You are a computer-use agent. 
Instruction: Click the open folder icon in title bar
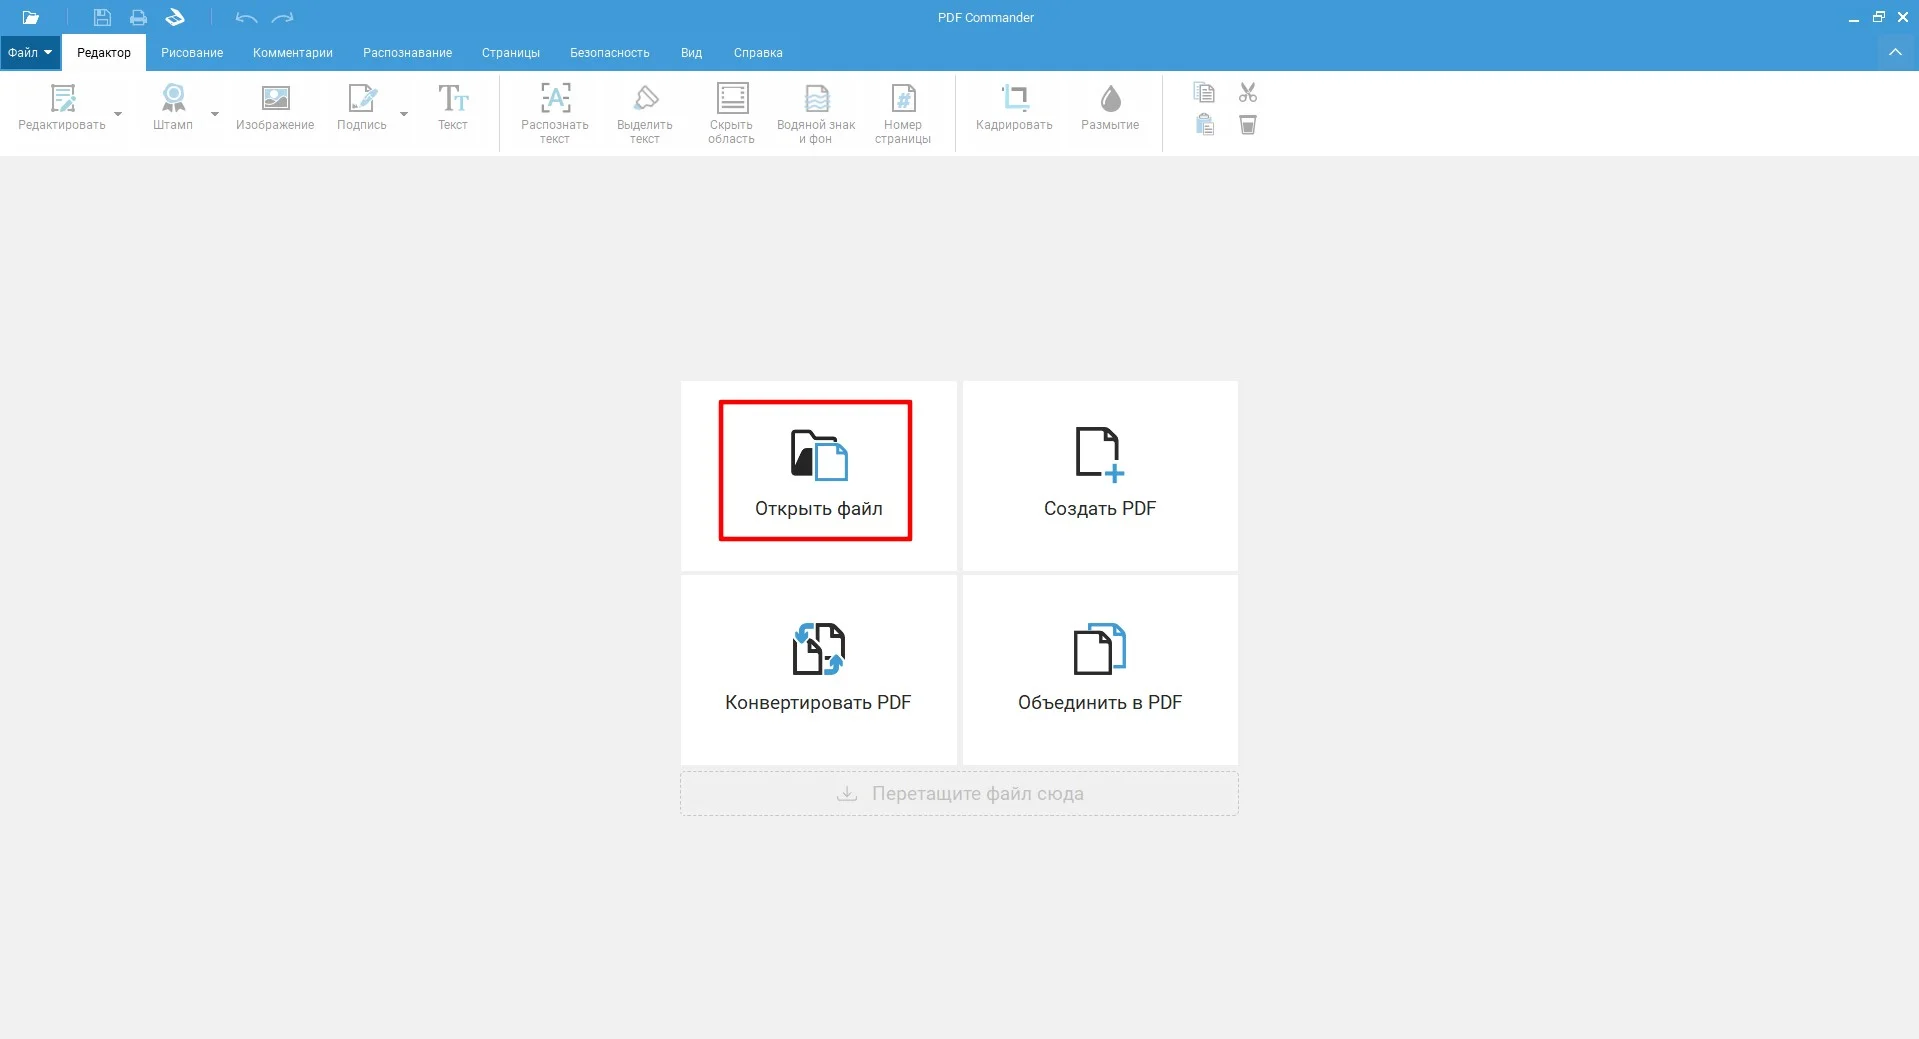pos(31,17)
